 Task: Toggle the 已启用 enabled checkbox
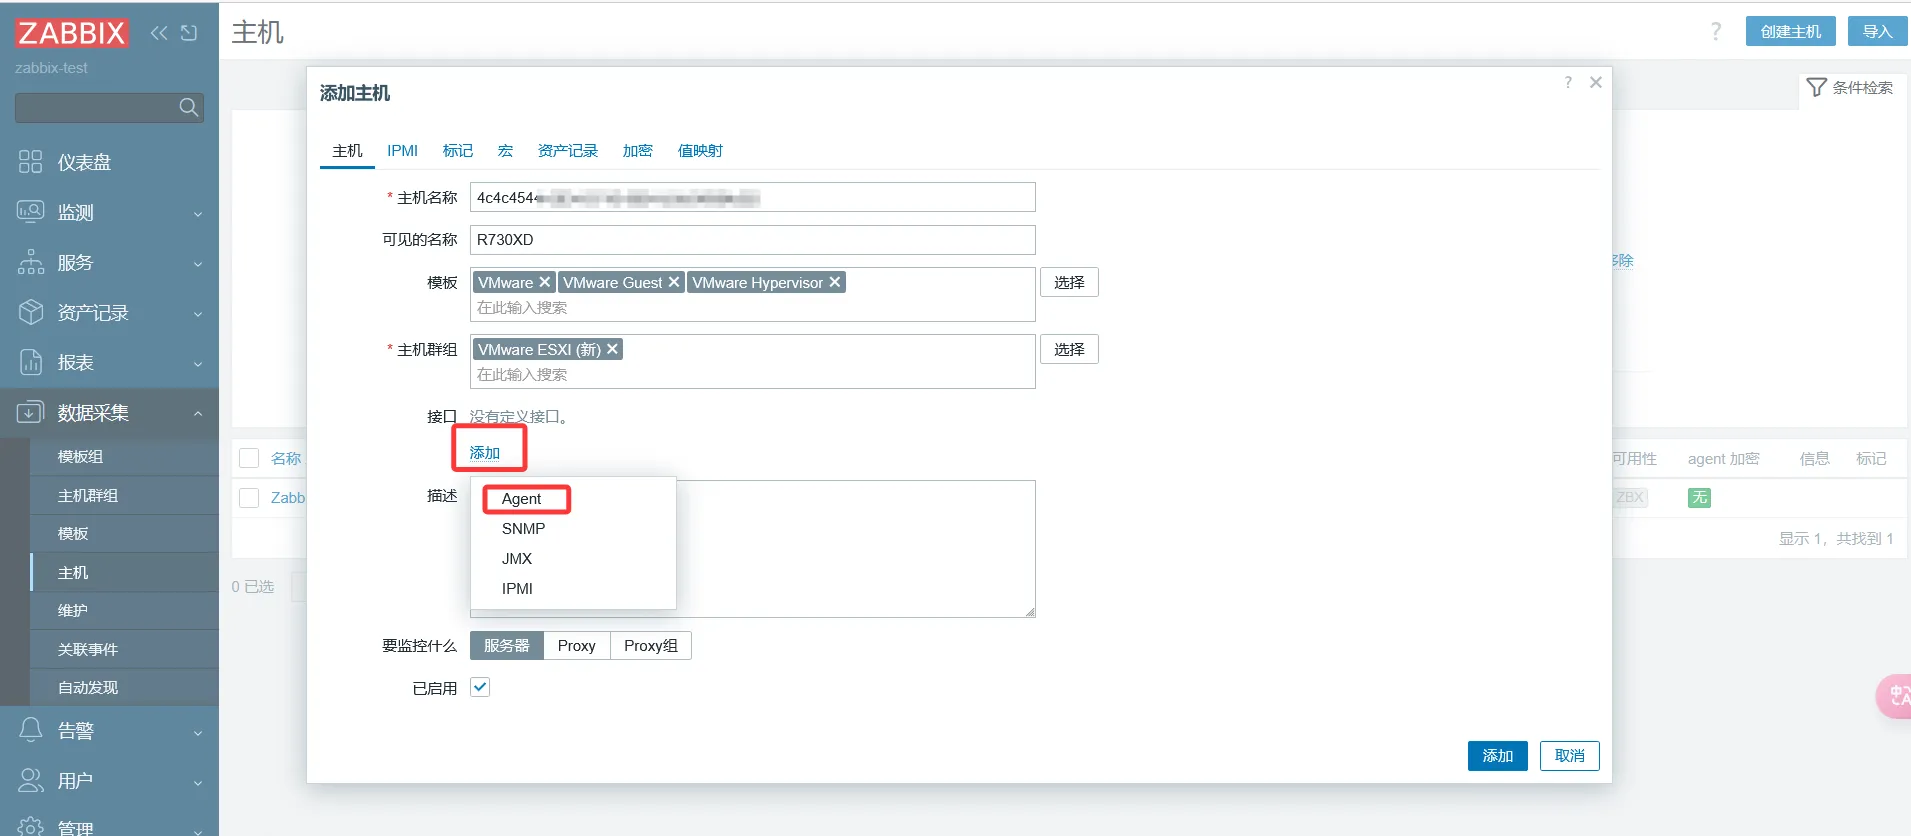tap(480, 687)
